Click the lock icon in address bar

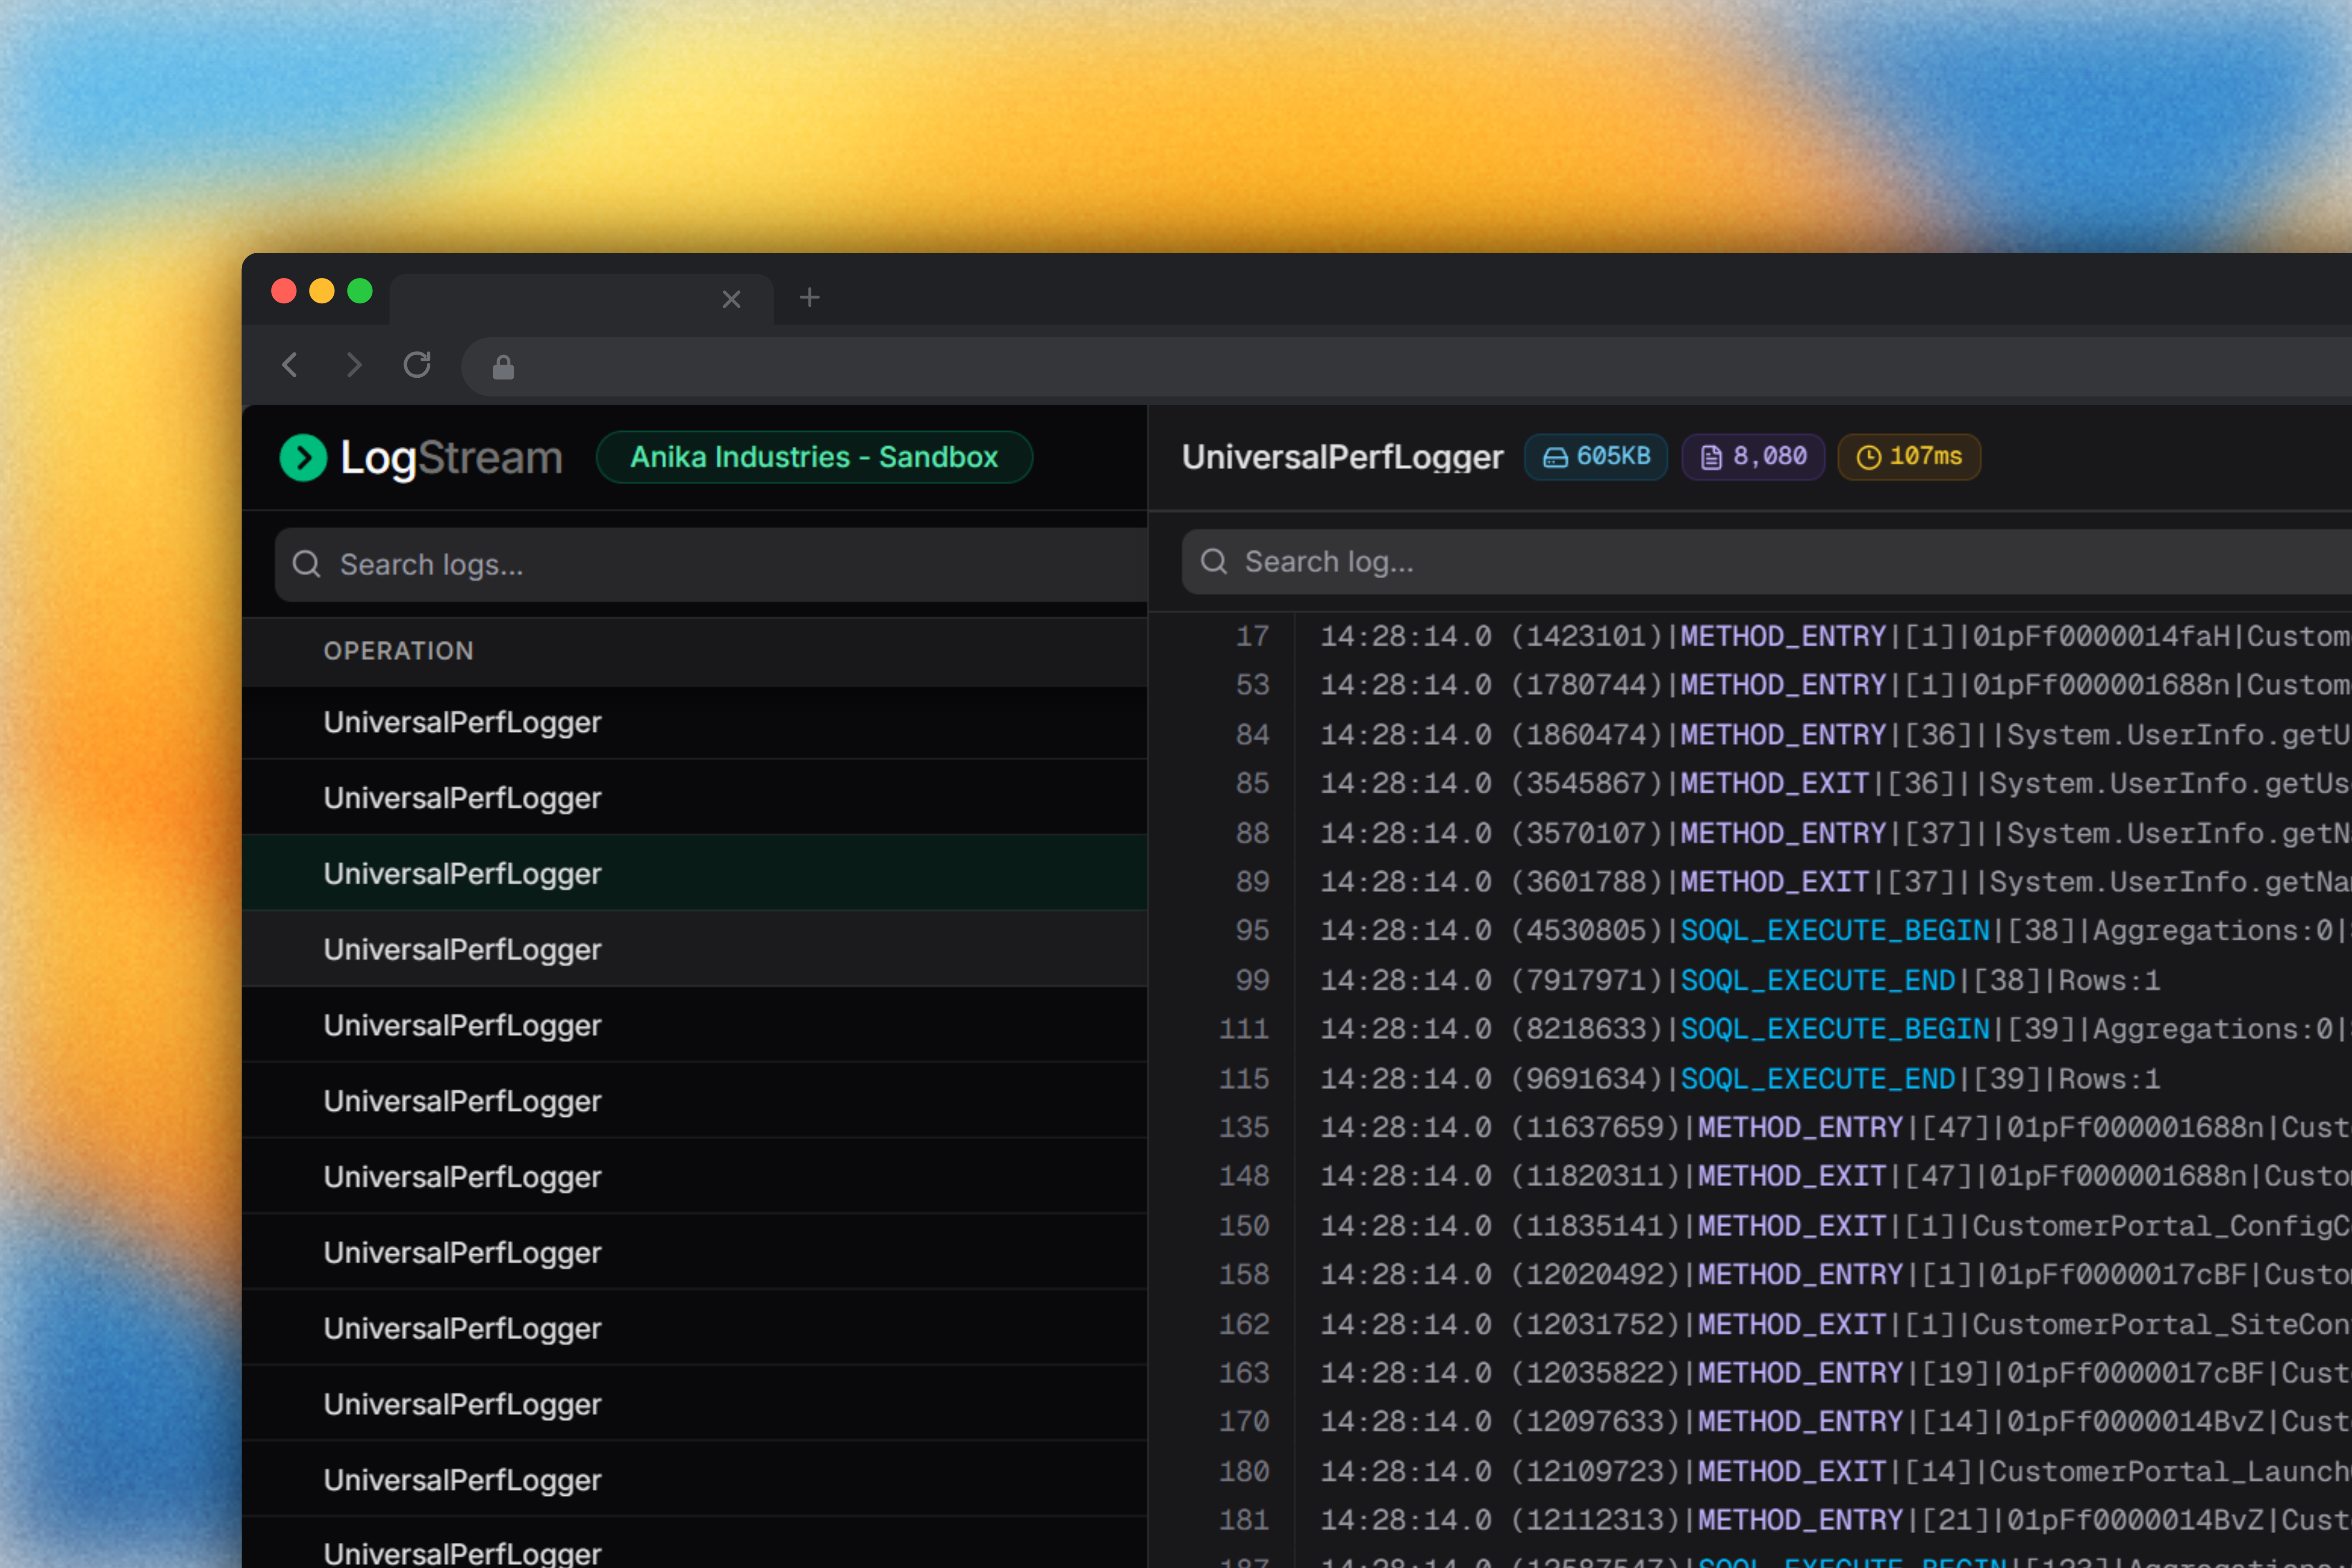click(x=503, y=367)
